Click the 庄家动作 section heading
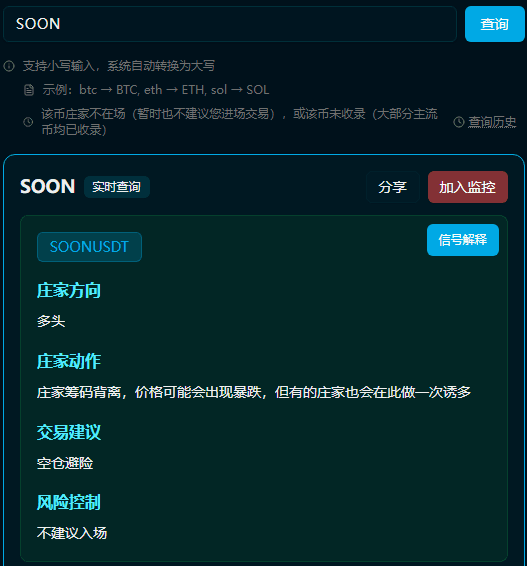Screen dimensions: 527x566 (69, 361)
